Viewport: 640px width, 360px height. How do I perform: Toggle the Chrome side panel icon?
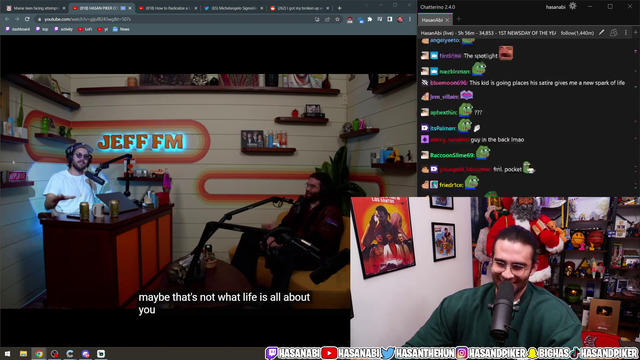coord(390,19)
